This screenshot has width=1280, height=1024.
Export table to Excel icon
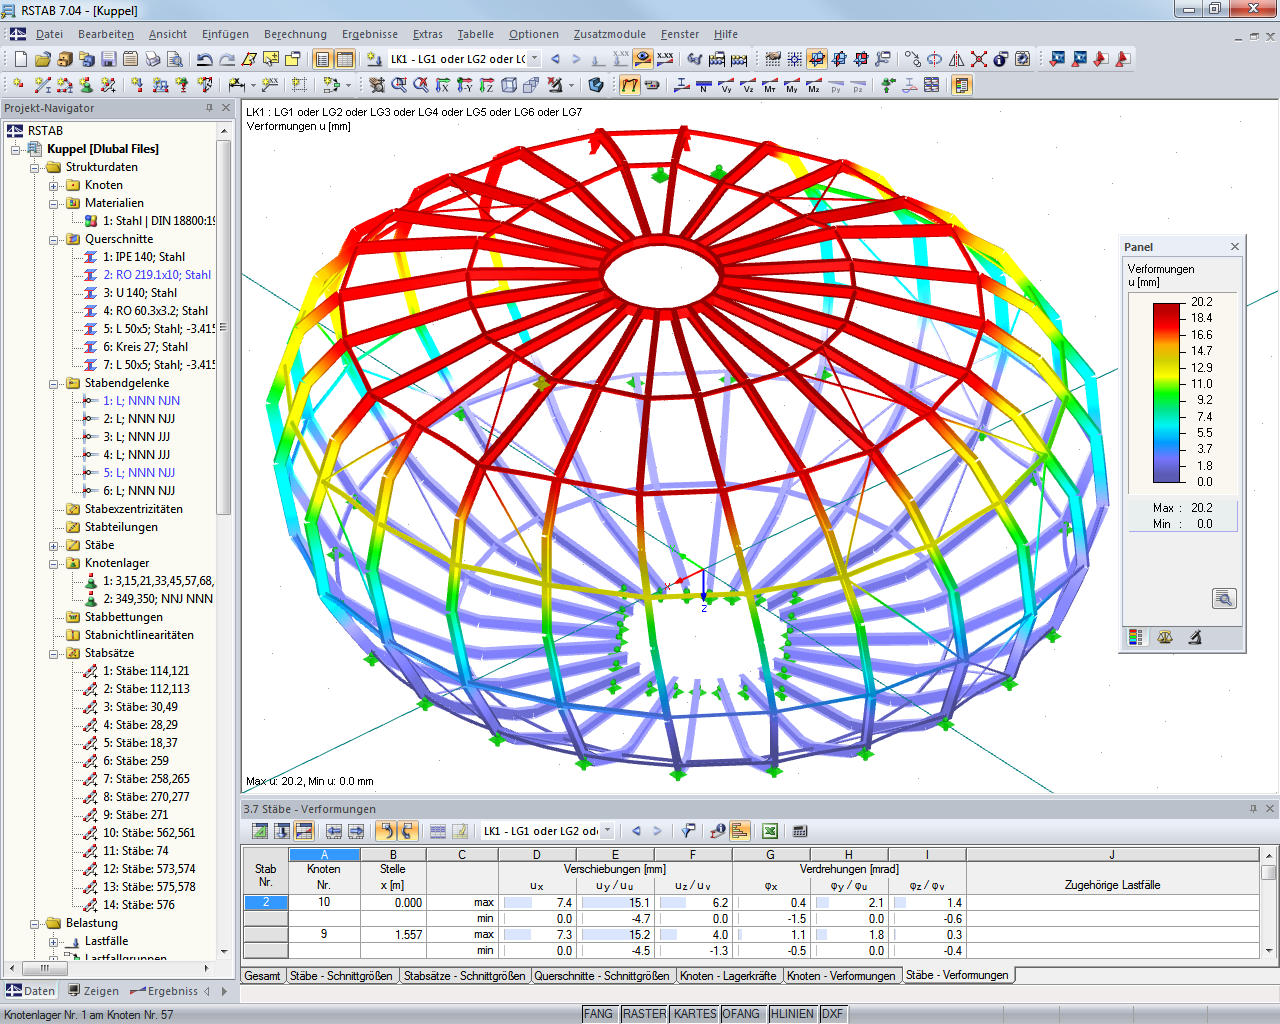tap(770, 831)
